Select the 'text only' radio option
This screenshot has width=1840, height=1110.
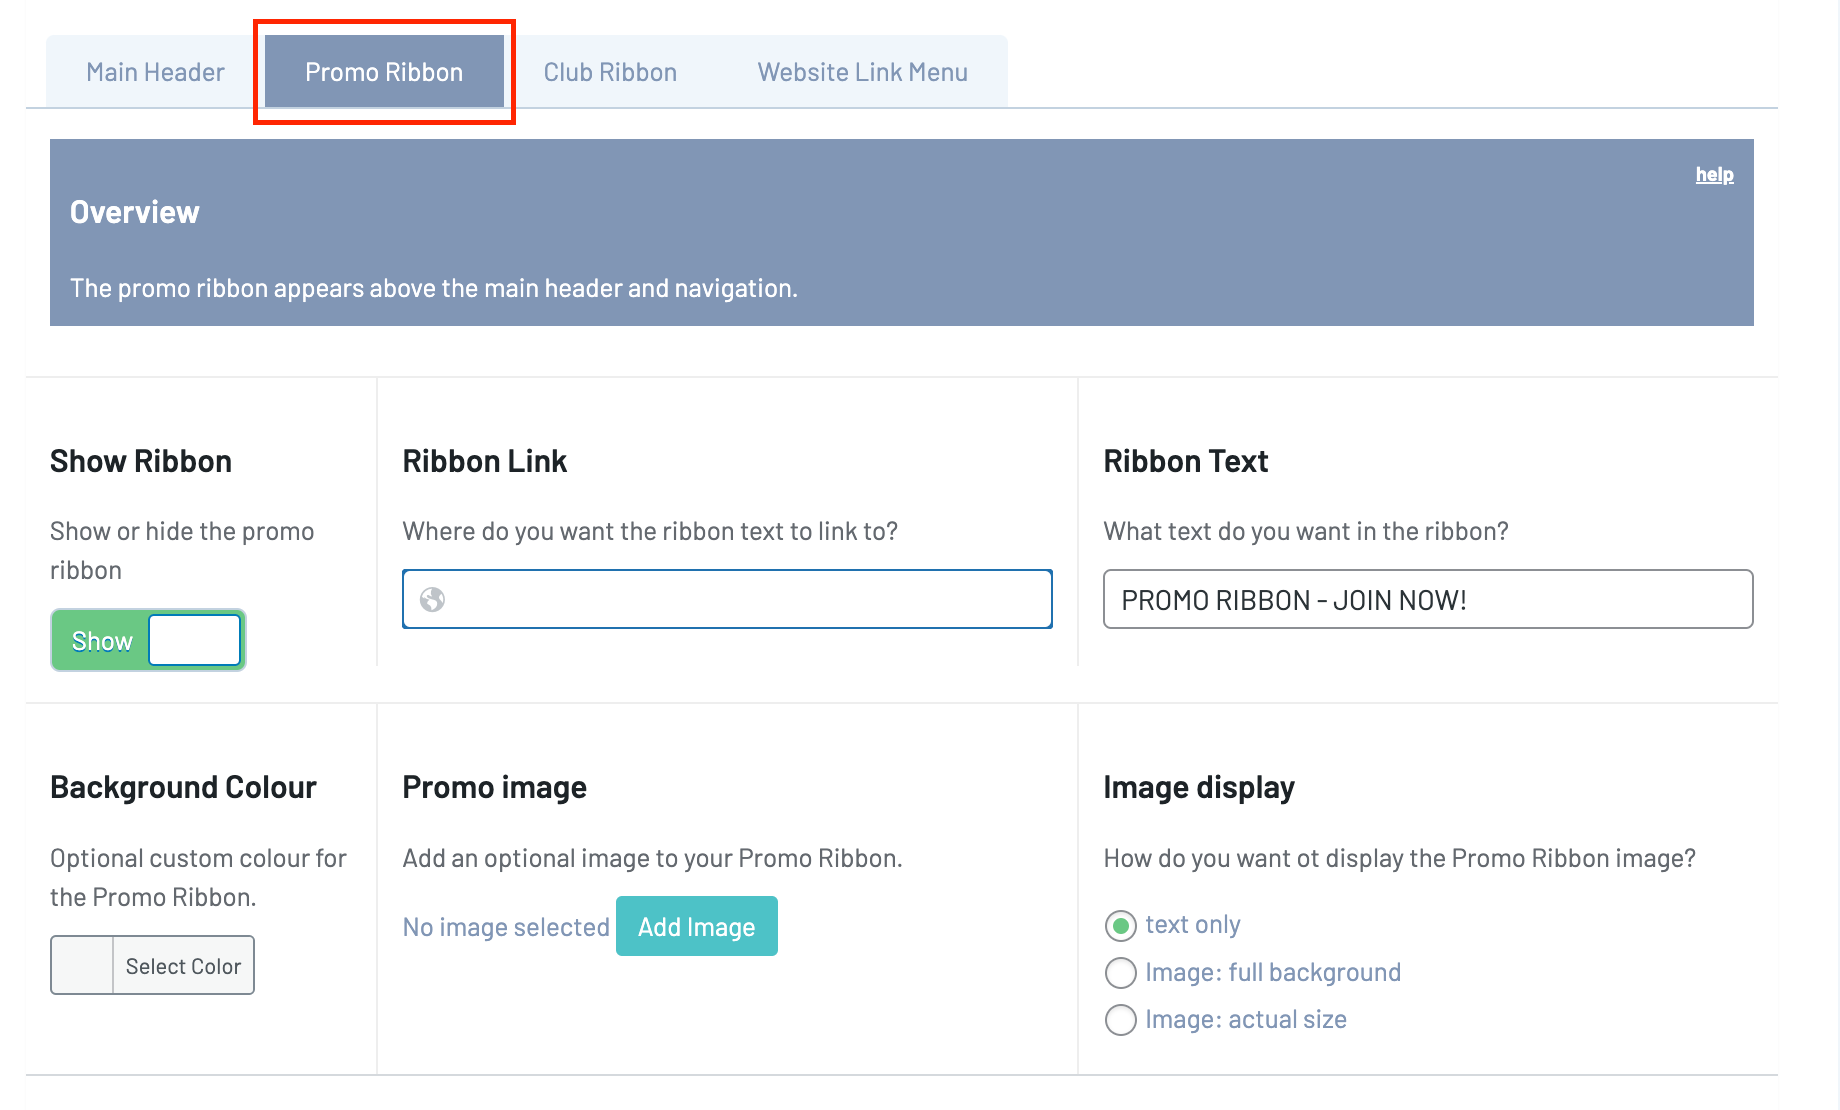click(1121, 926)
